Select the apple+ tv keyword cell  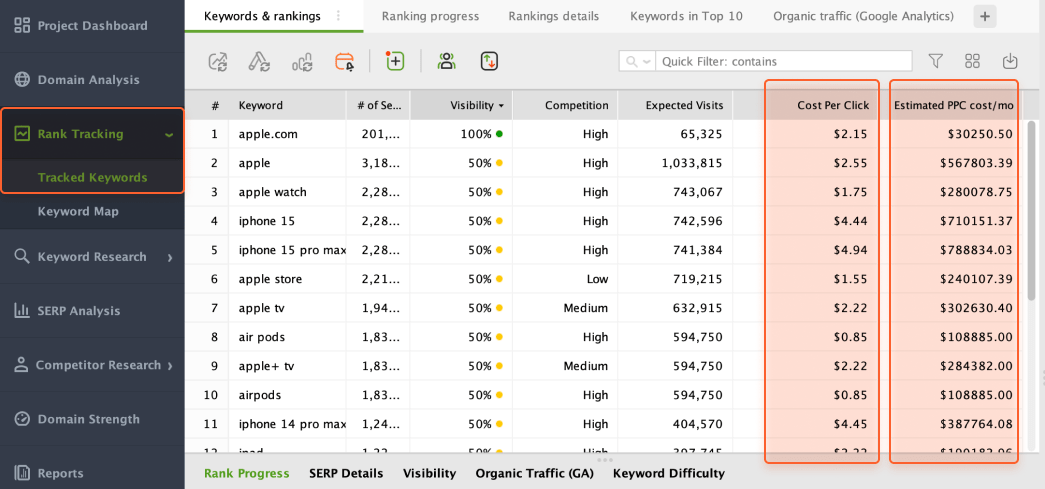pyautogui.click(x=288, y=366)
